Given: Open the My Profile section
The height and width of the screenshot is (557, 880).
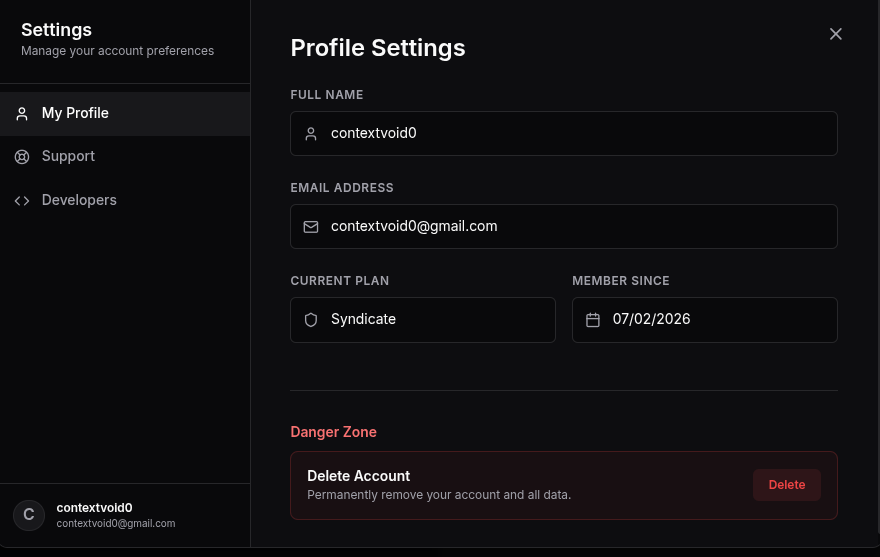Looking at the screenshot, I should coord(125,113).
